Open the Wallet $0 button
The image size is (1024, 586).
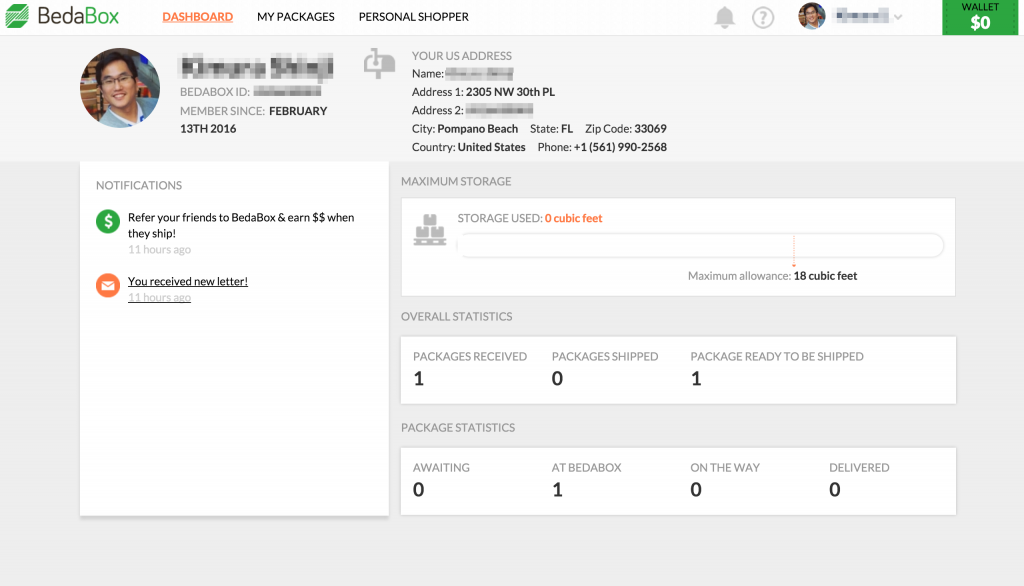(x=980, y=17)
